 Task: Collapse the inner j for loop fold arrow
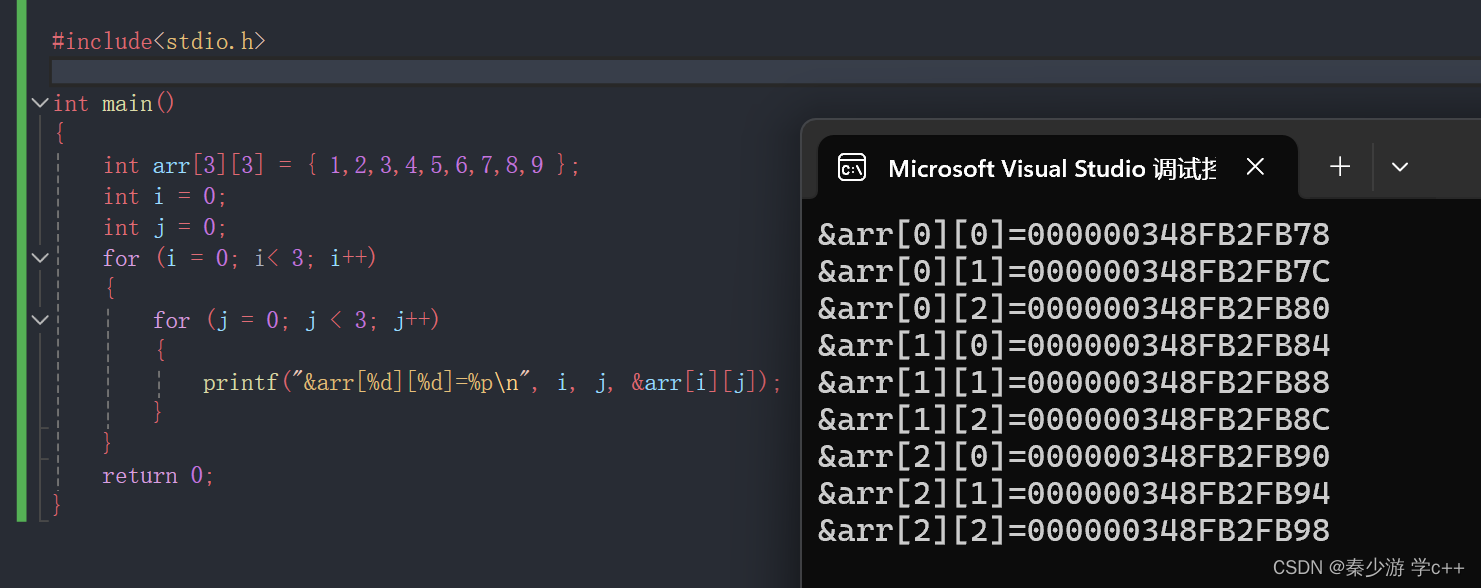click(40, 320)
